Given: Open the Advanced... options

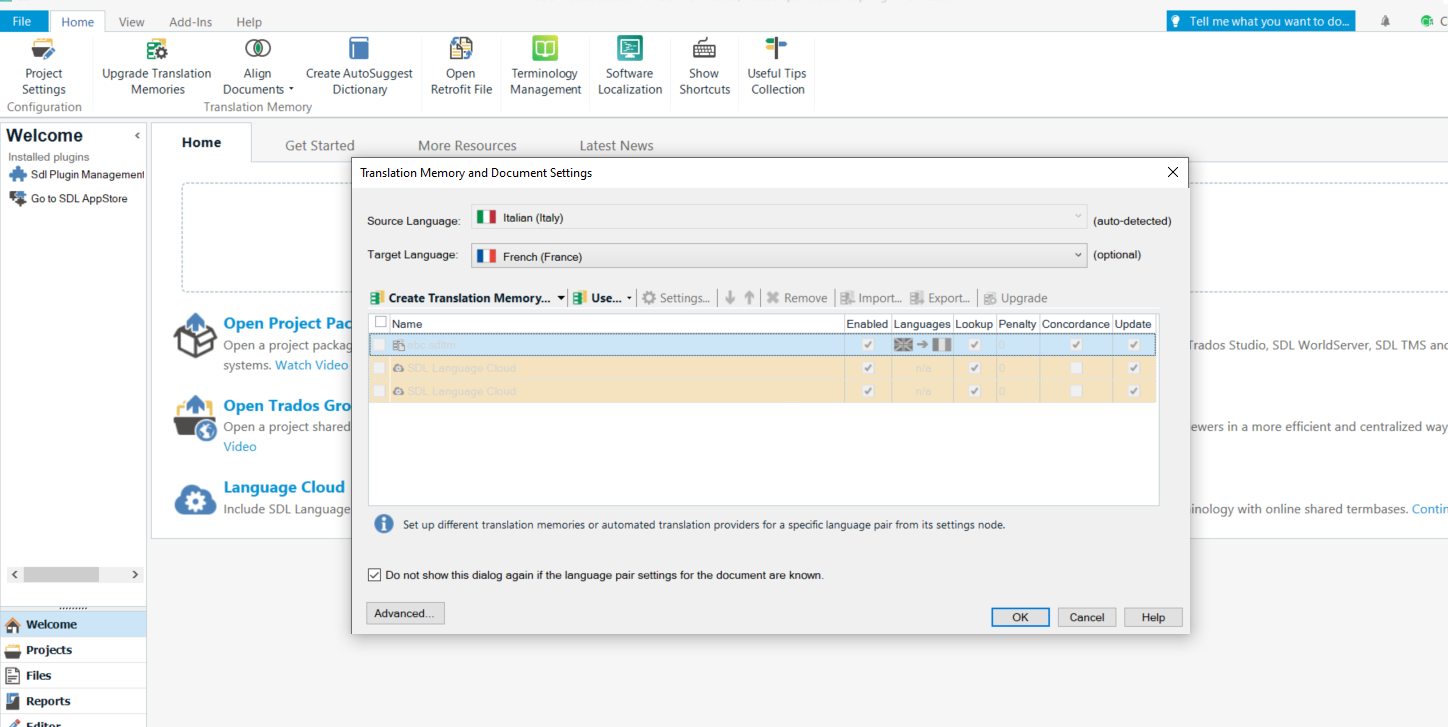Looking at the screenshot, I should click(x=405, y=613).
